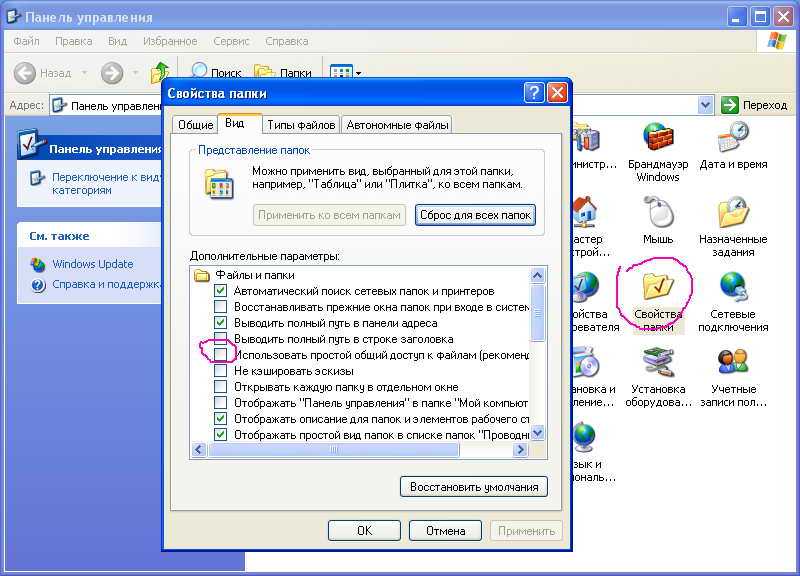
Task: Click the vertical scrollbar thumb in settings list
Action: [x=538, y=313]
